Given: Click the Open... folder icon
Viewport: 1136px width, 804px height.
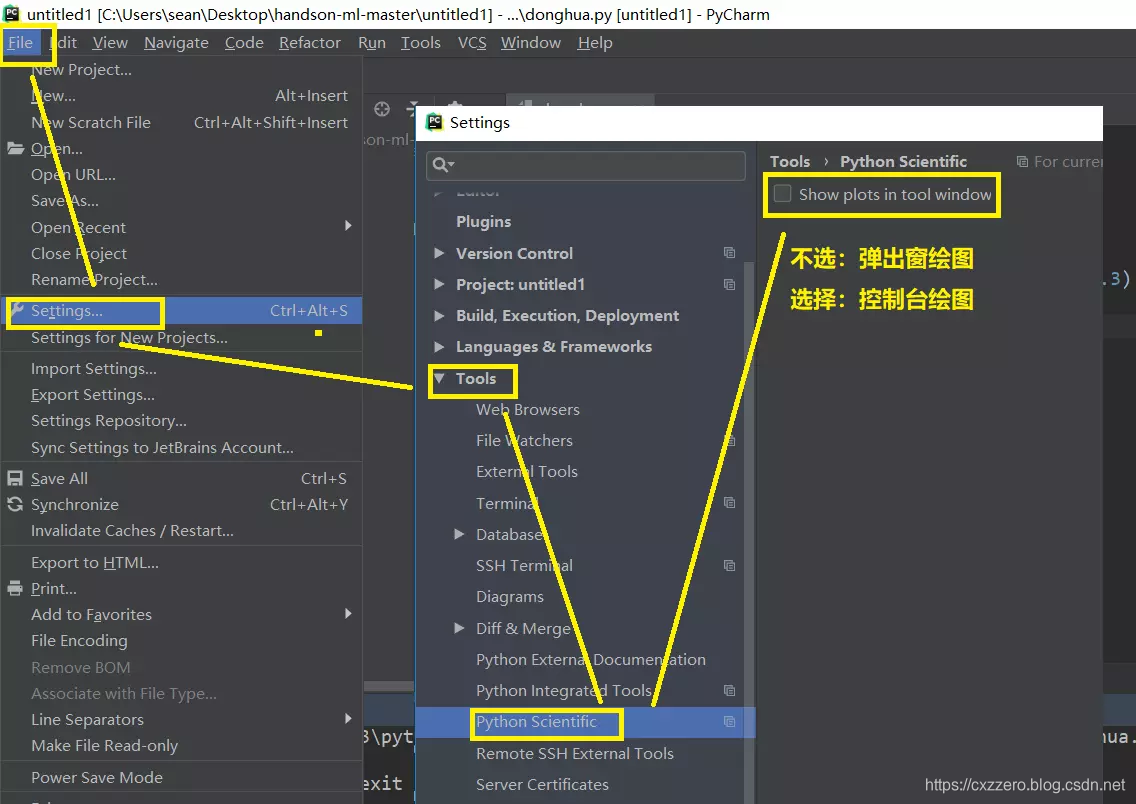Looking at the screenshot, I should (x=15, y=148).
